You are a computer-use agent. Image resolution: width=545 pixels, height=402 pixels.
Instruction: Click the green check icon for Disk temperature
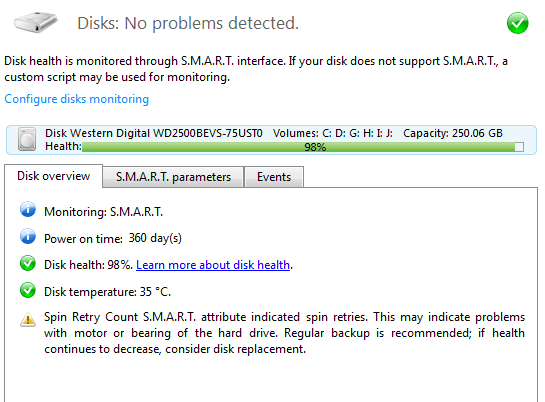pos(28,290)
